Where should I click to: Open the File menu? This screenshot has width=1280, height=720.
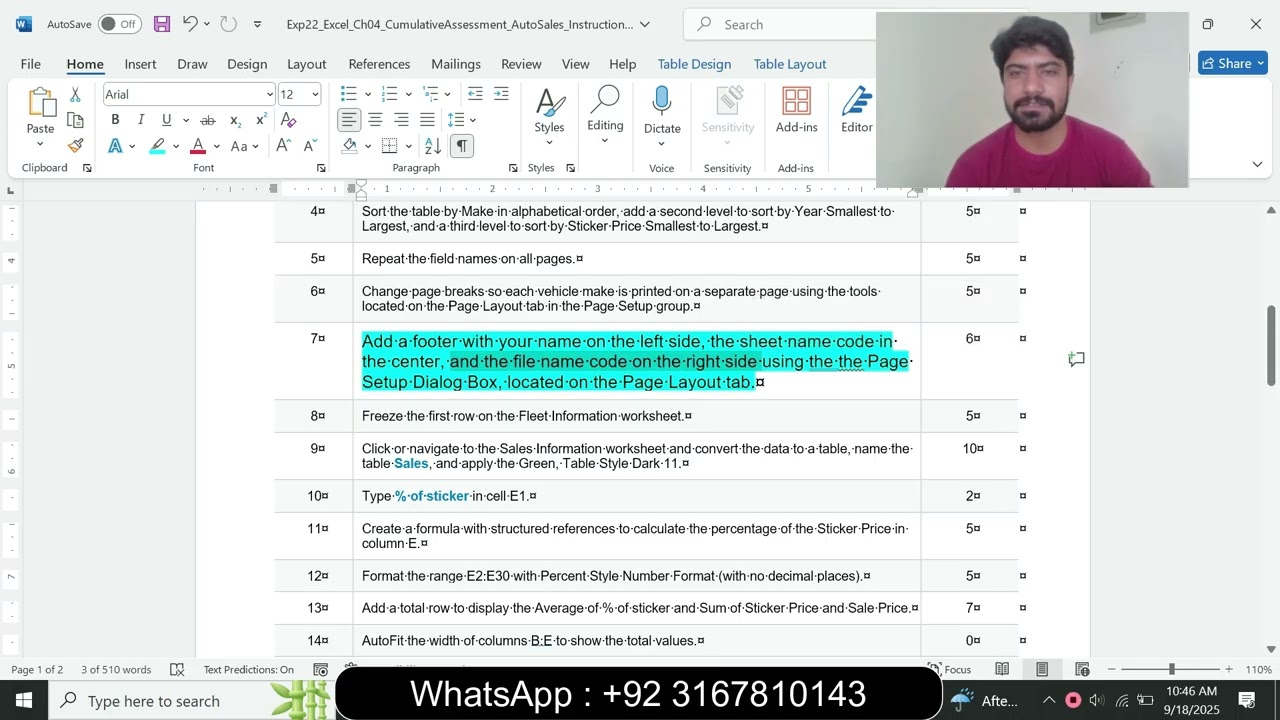pyautogui.click(x=31, y=63)
